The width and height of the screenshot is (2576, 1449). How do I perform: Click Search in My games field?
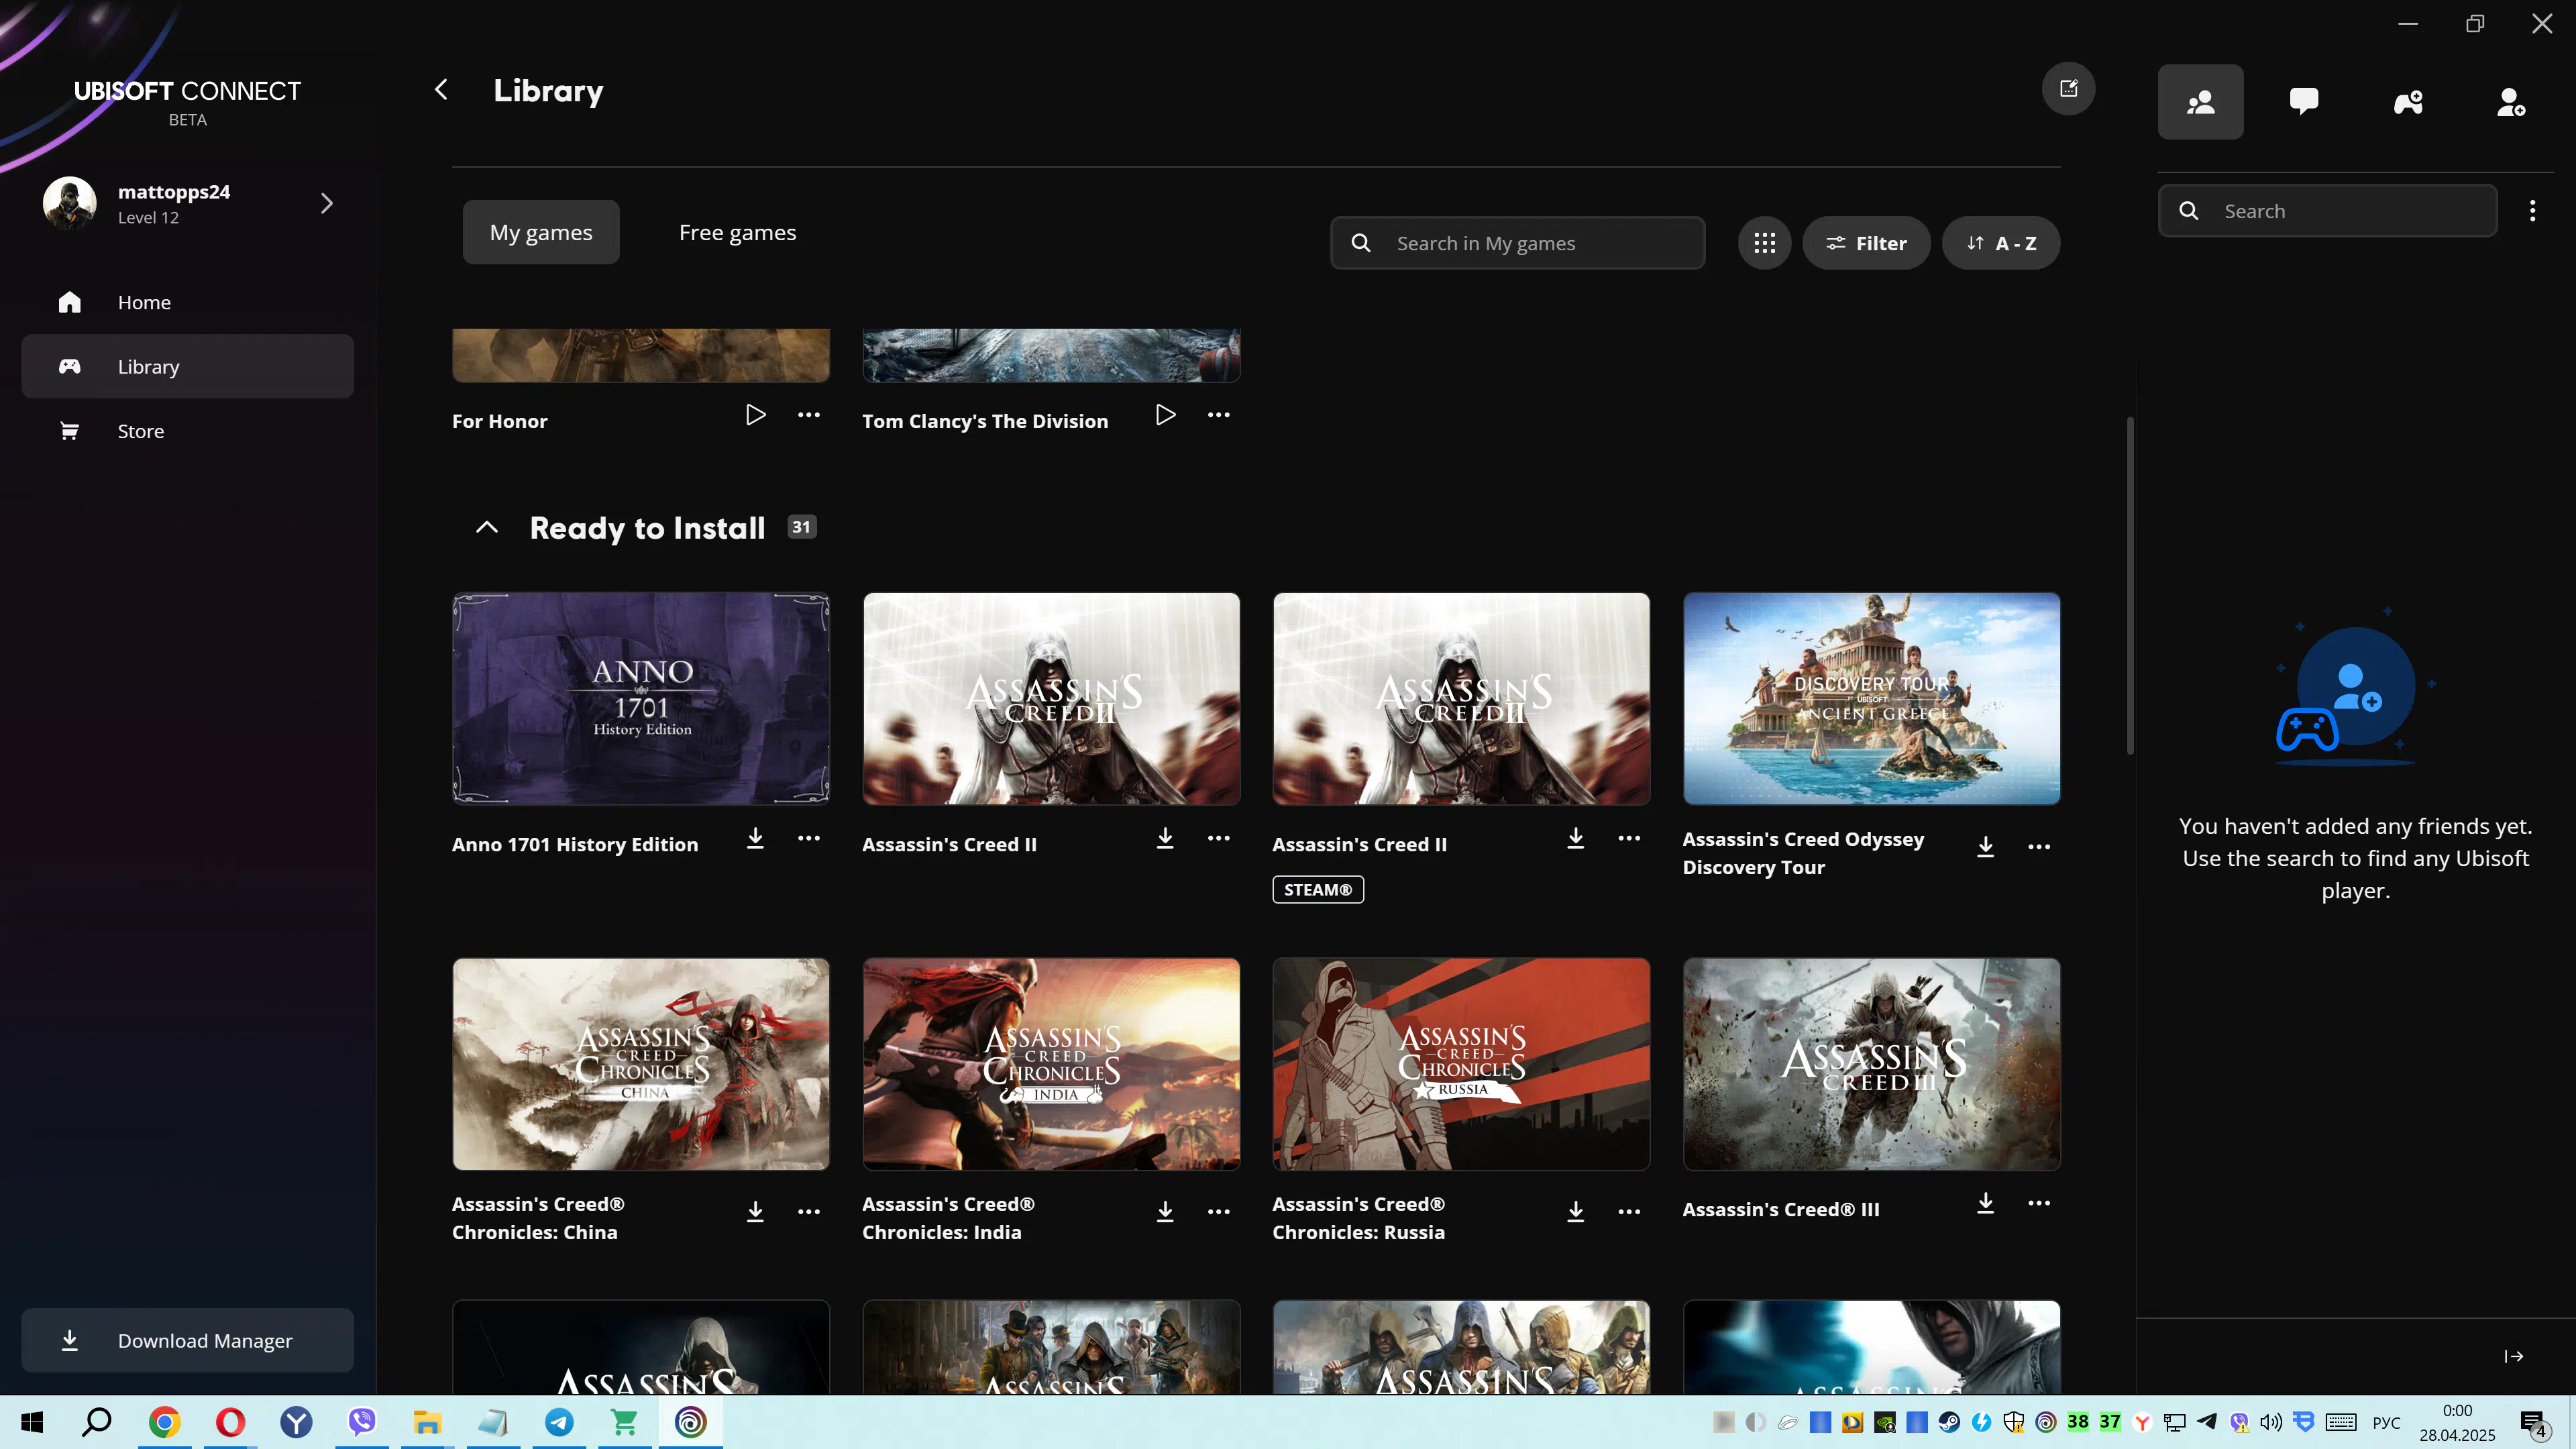[1517, 243]
